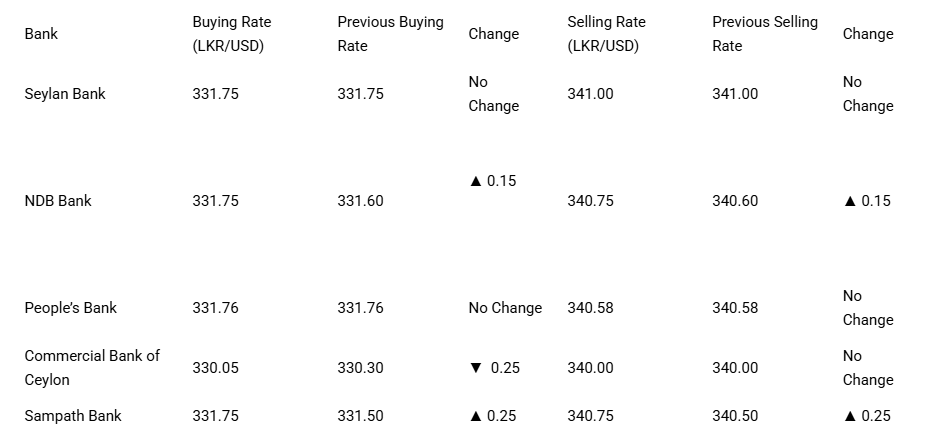The height and width of the screenshot is (432, 948).
Task: Click the down triangle in the Commercial Bank of Ceylon row
Action: (x=475, y=368)
